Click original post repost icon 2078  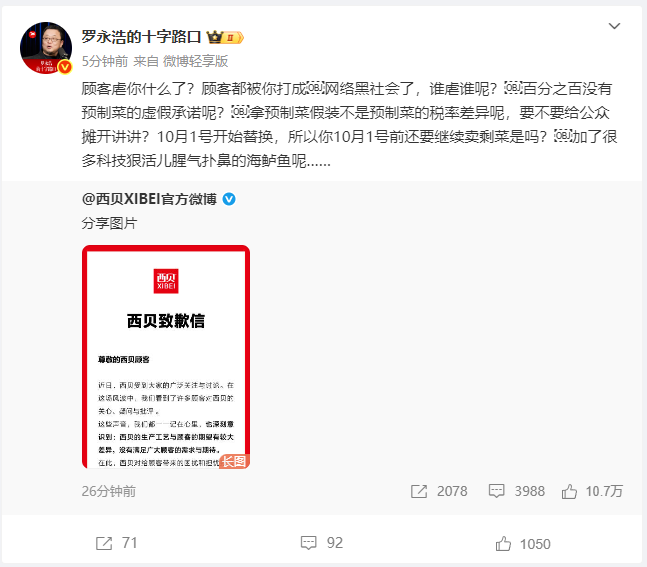(x=419, y=491)
